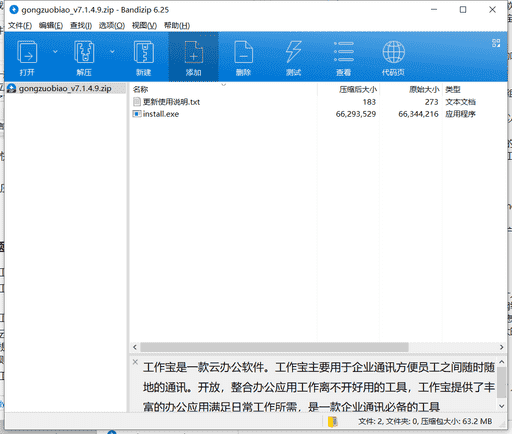Open the 编辑(E) menu
Screen dimensions: 512x434
[51, 26]
